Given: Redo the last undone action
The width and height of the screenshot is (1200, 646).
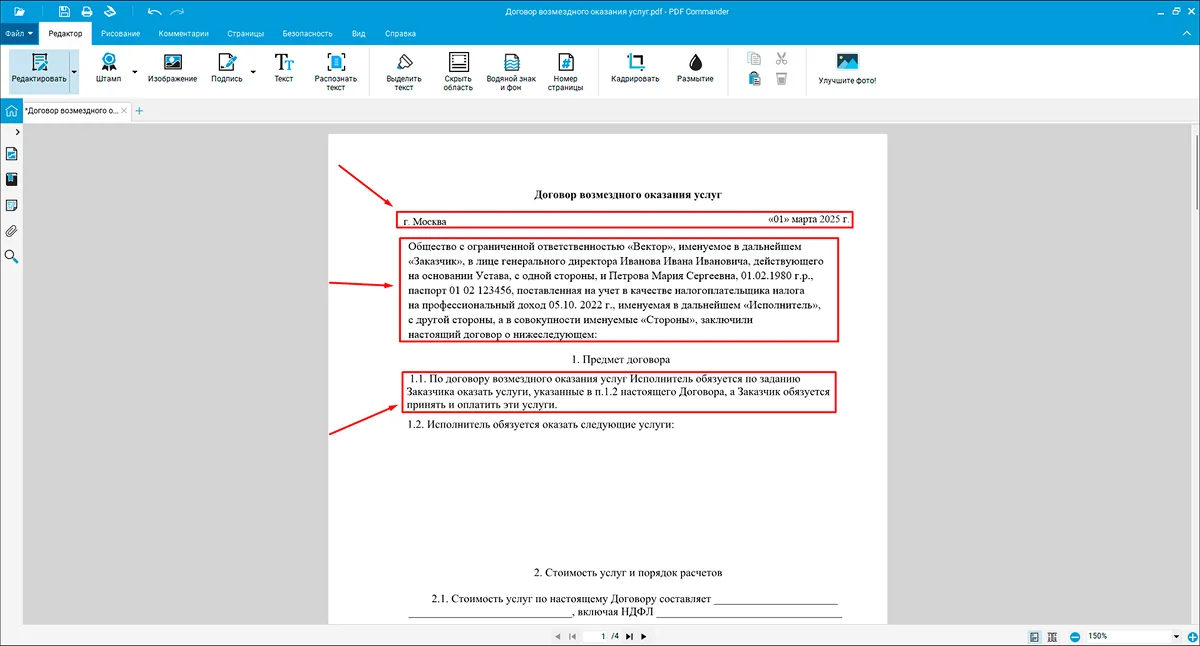Looking at the screenshot, I should [178, 11].
